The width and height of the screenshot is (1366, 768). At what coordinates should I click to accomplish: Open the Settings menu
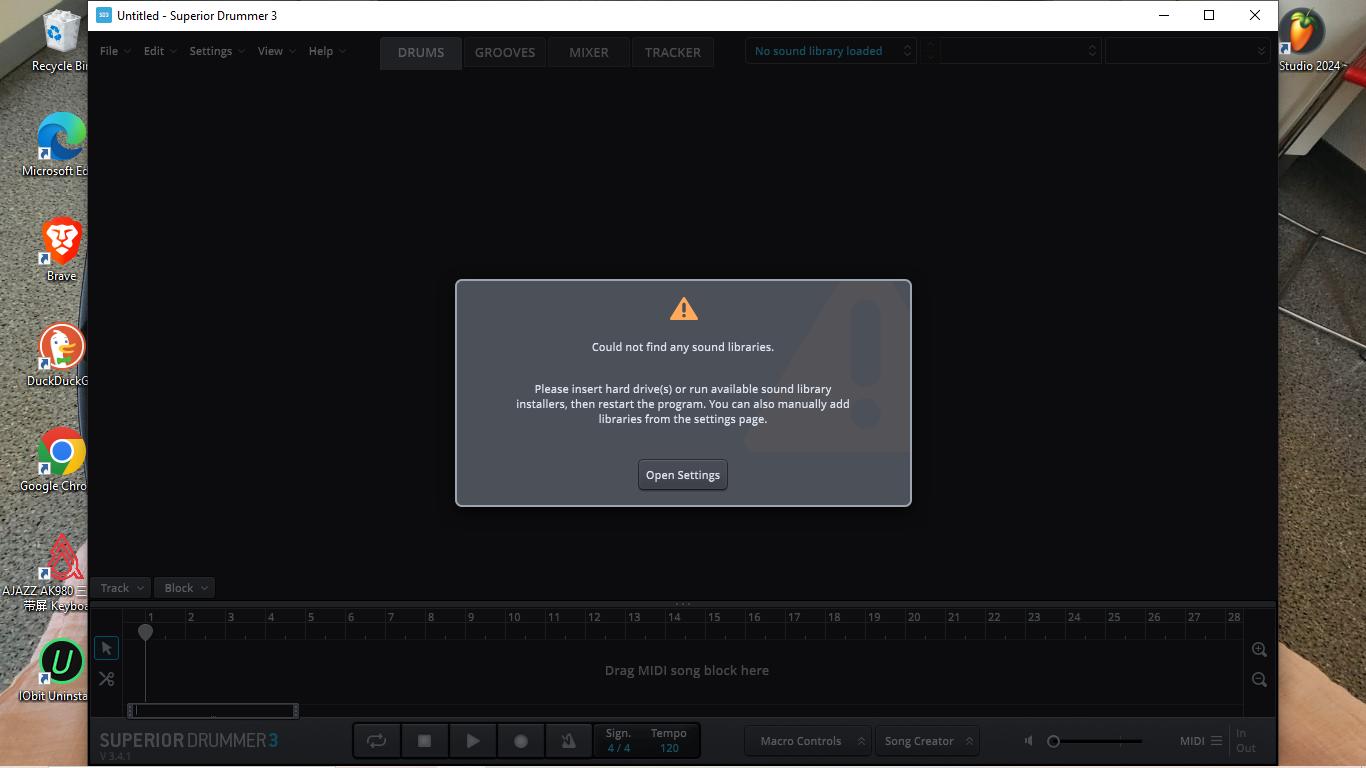point(216,51)
